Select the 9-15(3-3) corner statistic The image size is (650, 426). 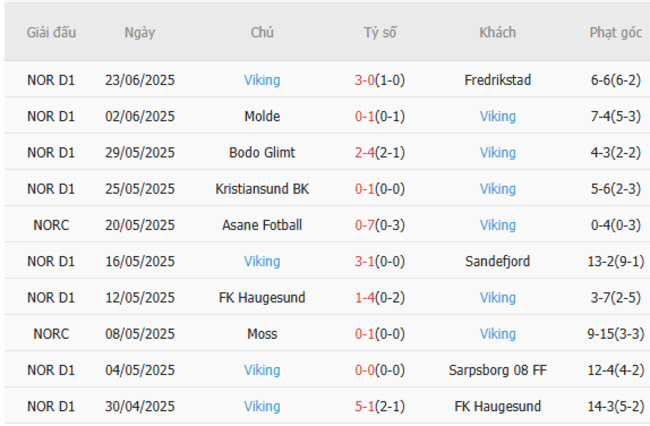click(x=615, y=334)
